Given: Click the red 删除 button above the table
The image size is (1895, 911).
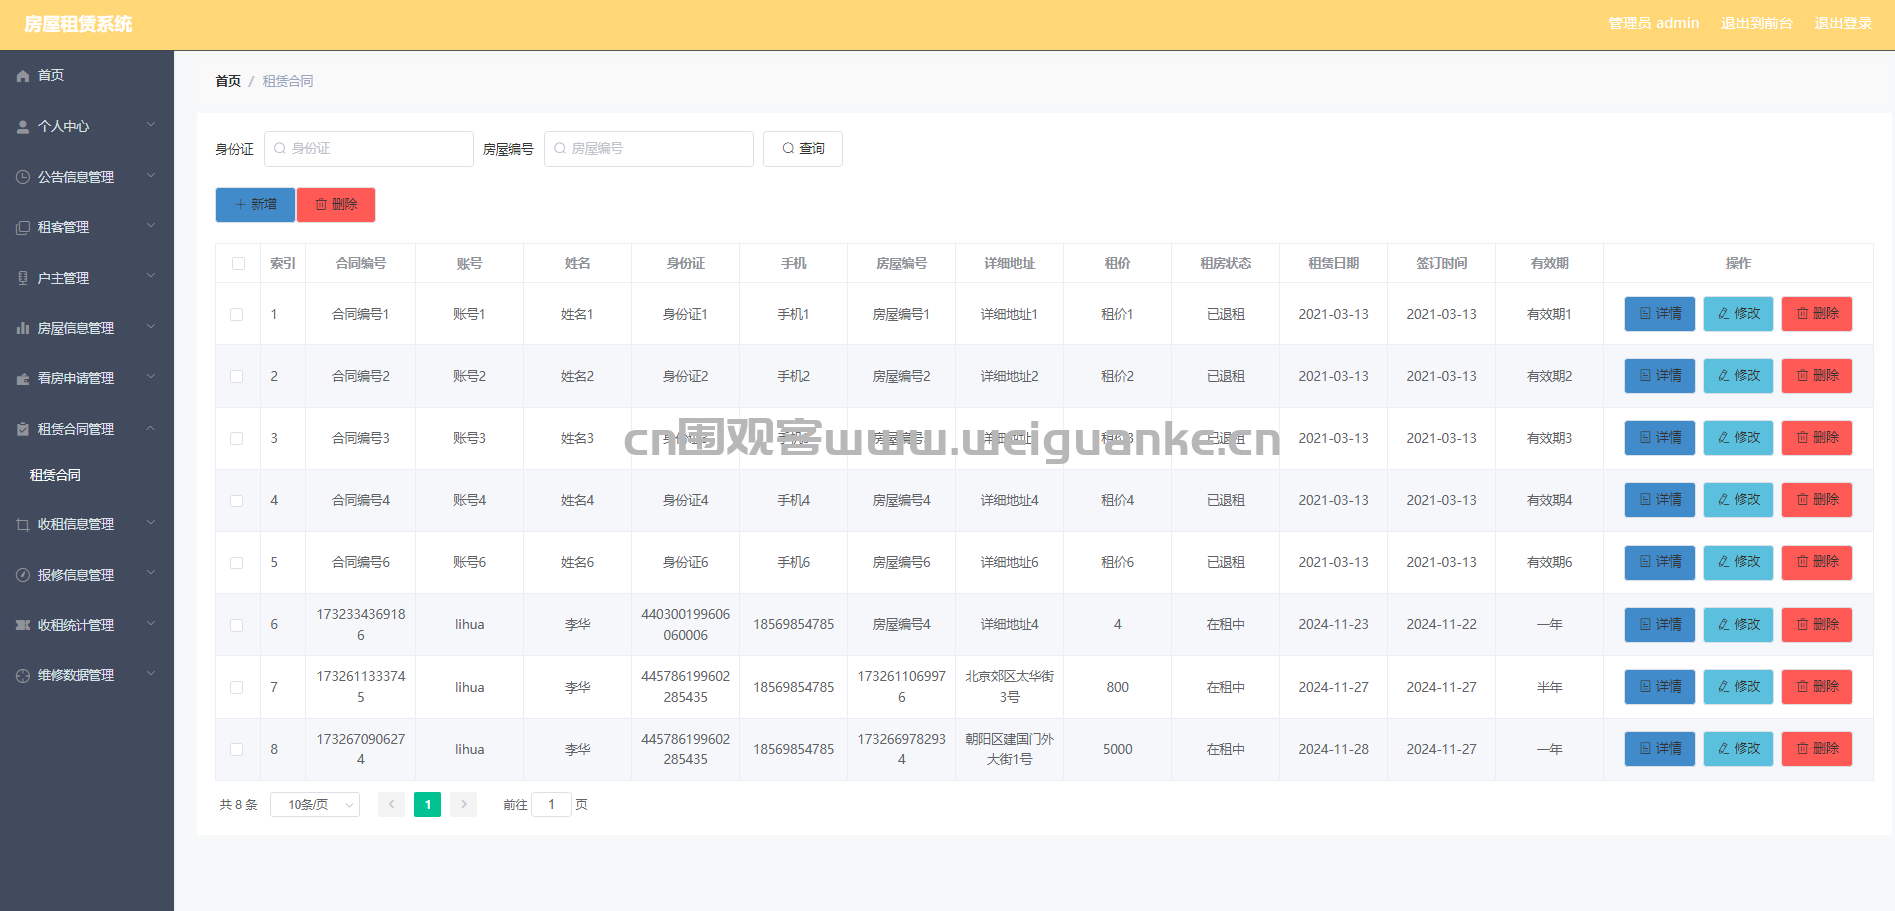Looking at the screenshot, I should pos(336,204).
